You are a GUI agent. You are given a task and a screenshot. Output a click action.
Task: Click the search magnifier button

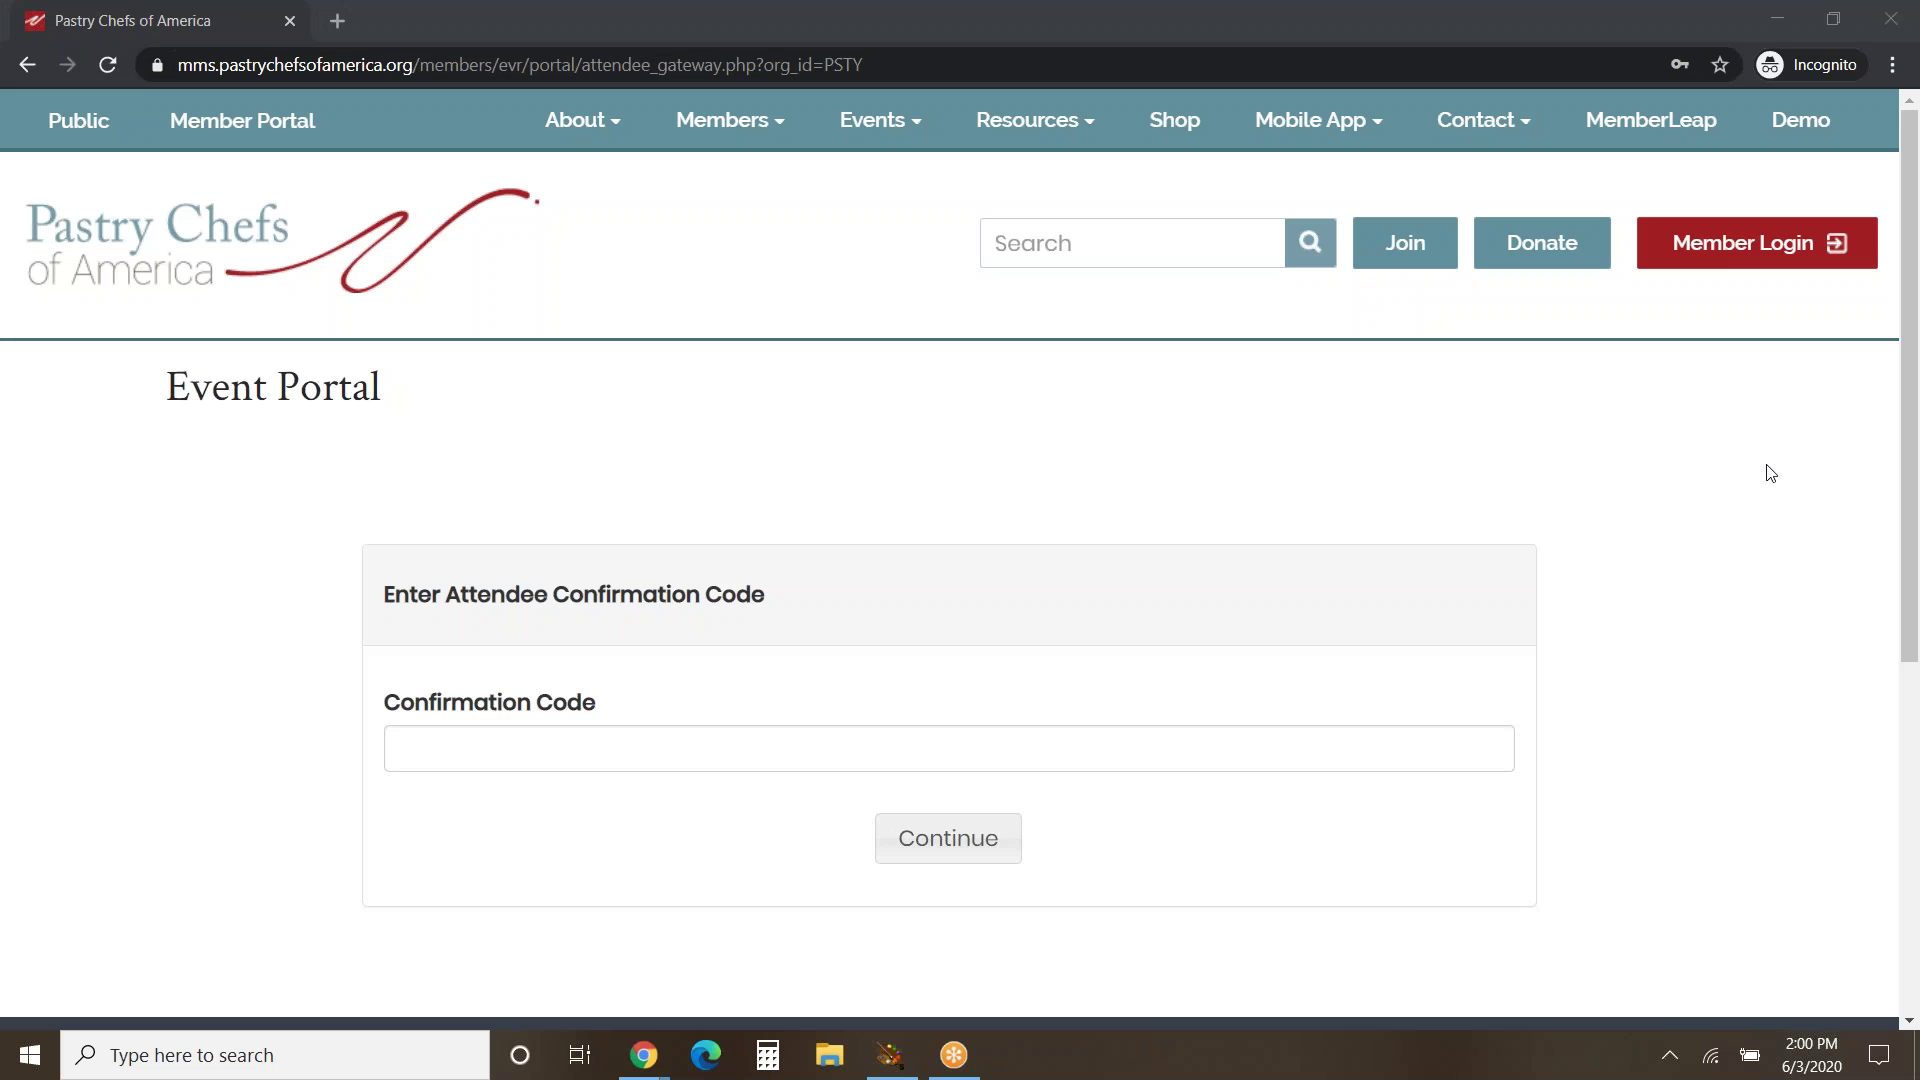(1310, 243)
